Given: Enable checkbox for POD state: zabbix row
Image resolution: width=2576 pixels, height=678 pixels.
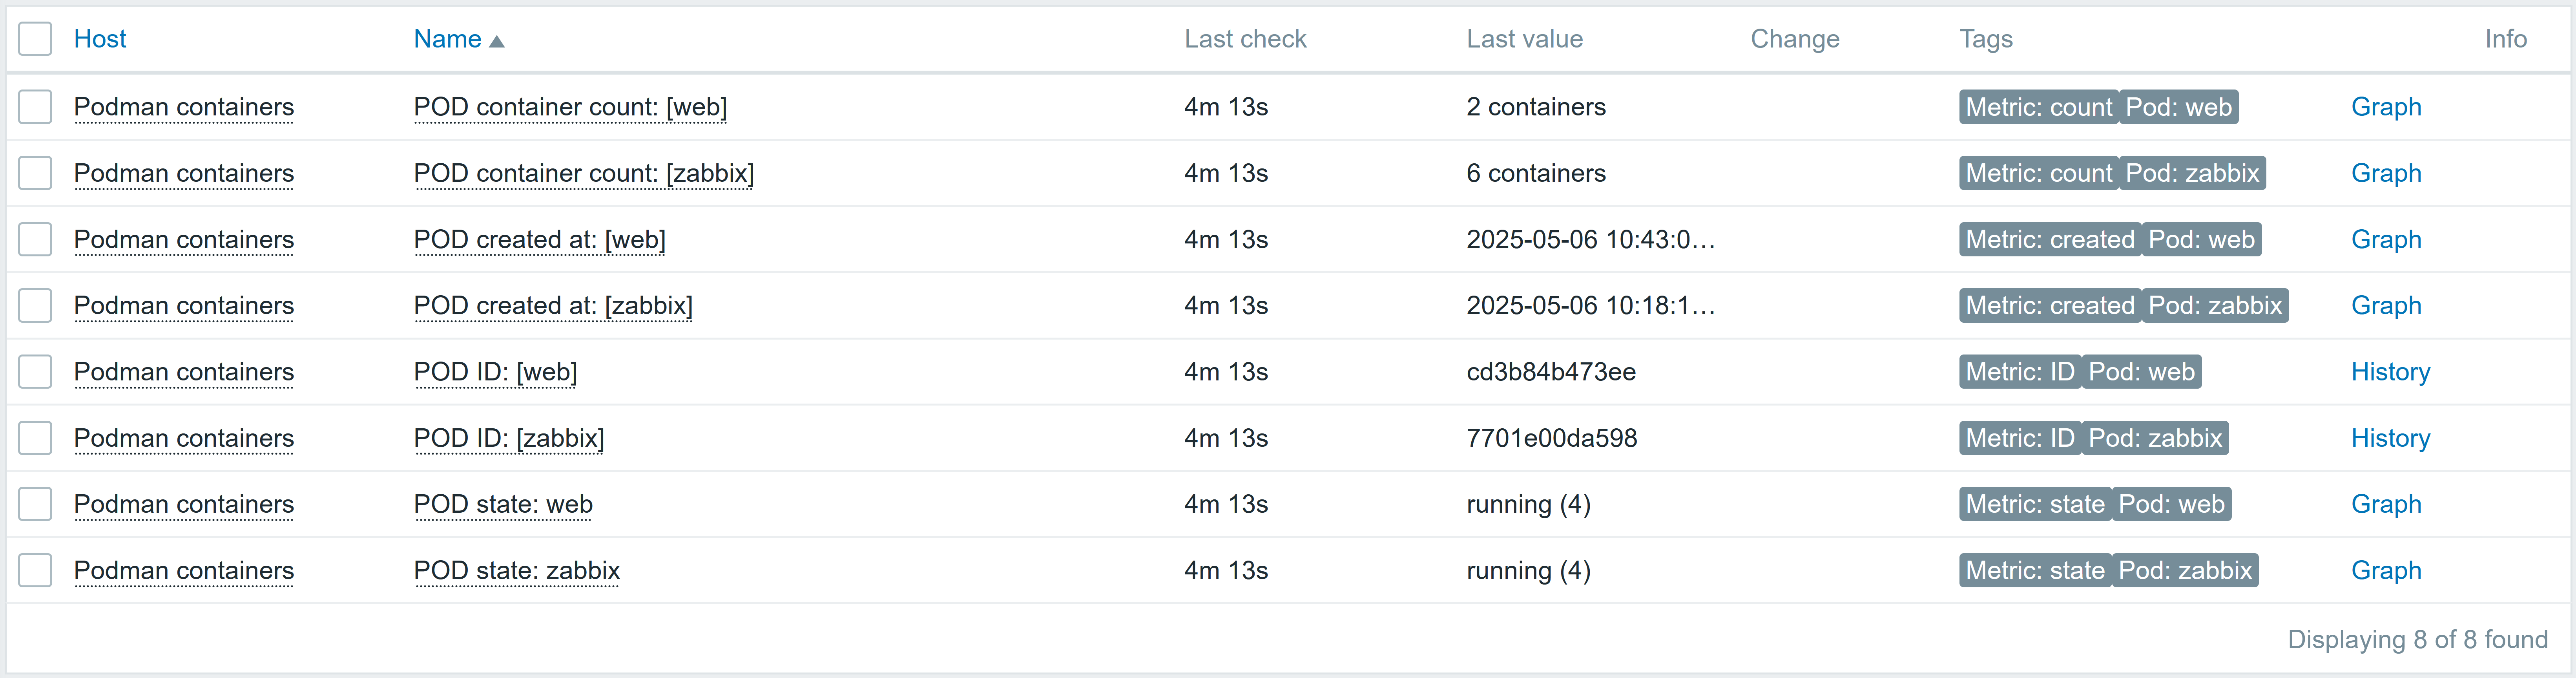Looking at the screenshot, I should click(35, 570).
